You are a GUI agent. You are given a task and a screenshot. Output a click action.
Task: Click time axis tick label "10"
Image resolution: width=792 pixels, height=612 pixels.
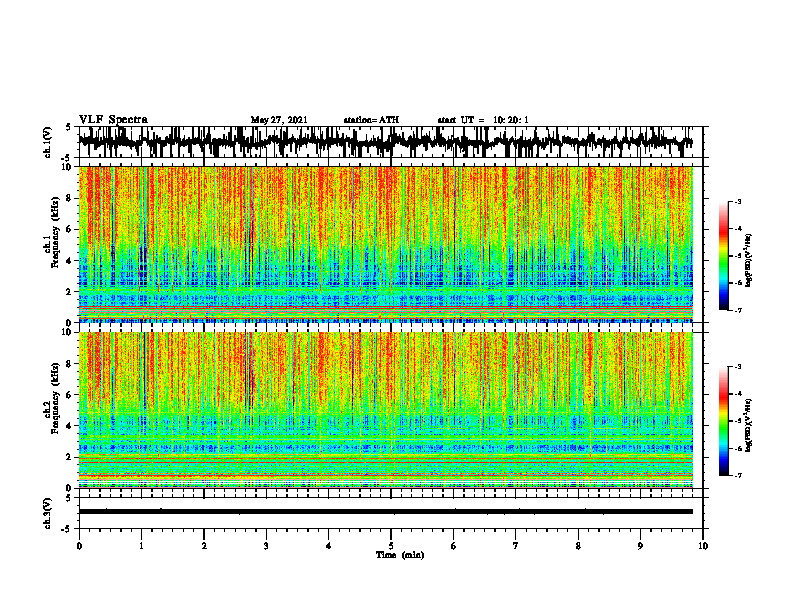point(703,546)
